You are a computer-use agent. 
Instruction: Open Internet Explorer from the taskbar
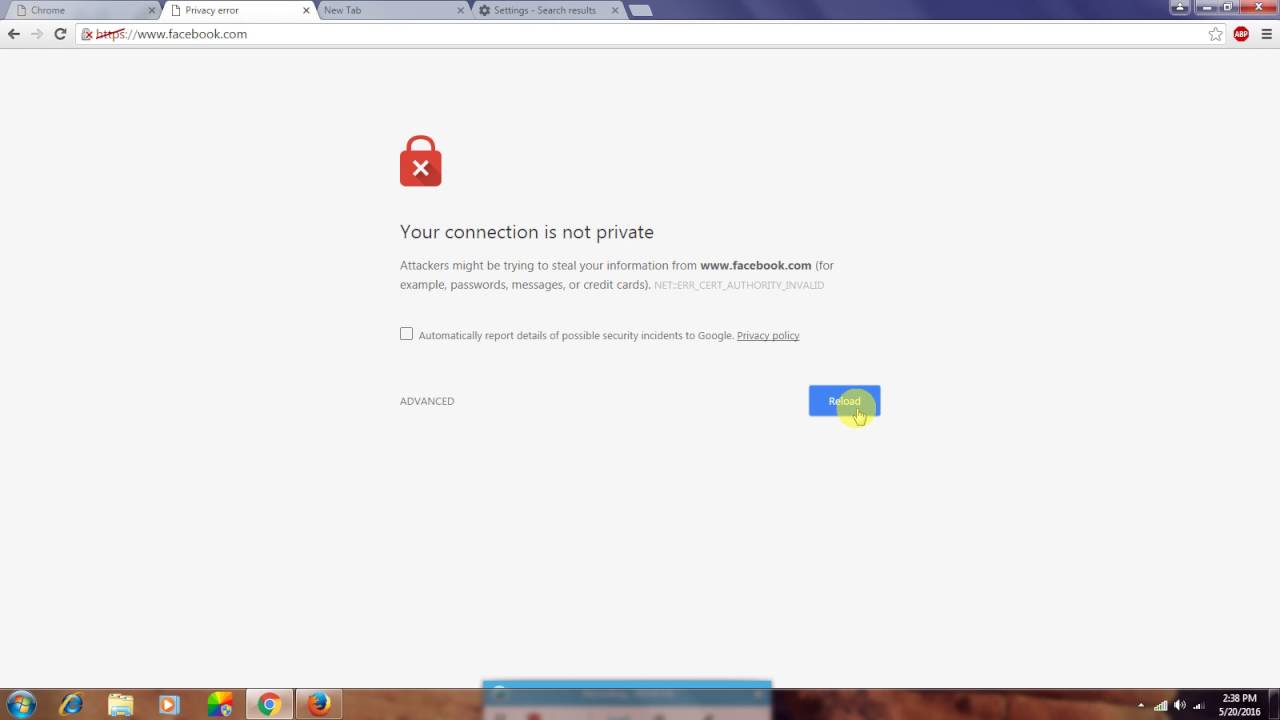pyautogui.click(x=70, y=705)
